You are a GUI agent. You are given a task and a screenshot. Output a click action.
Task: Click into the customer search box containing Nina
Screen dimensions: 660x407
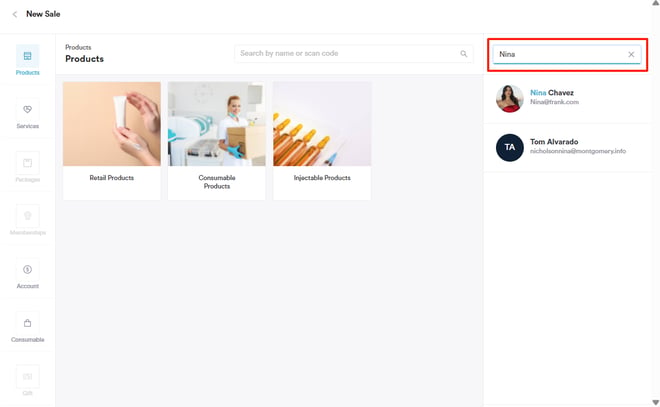[x=560, y=54]
